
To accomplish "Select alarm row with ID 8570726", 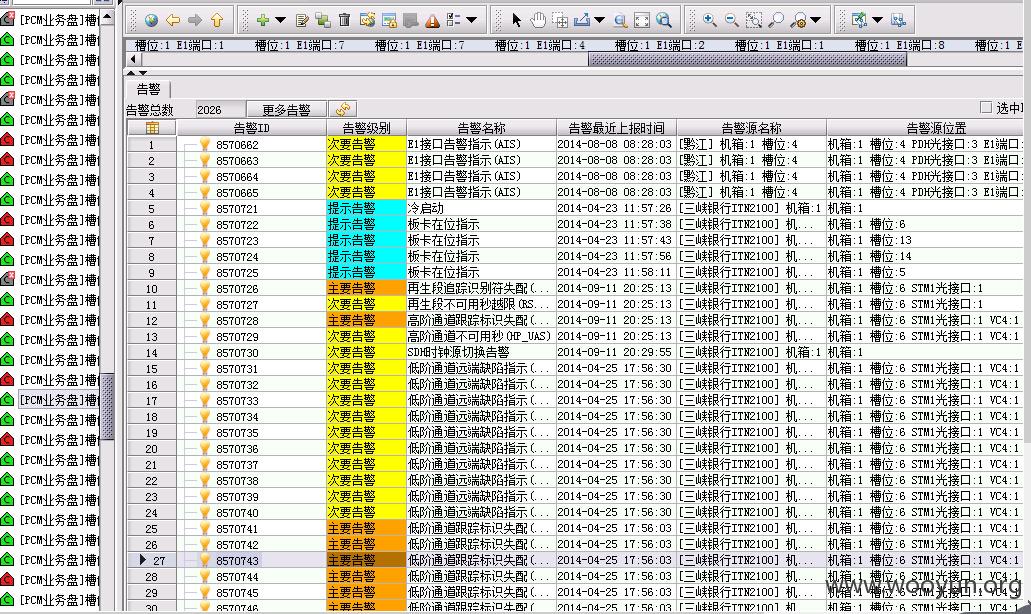I will 575,289.
